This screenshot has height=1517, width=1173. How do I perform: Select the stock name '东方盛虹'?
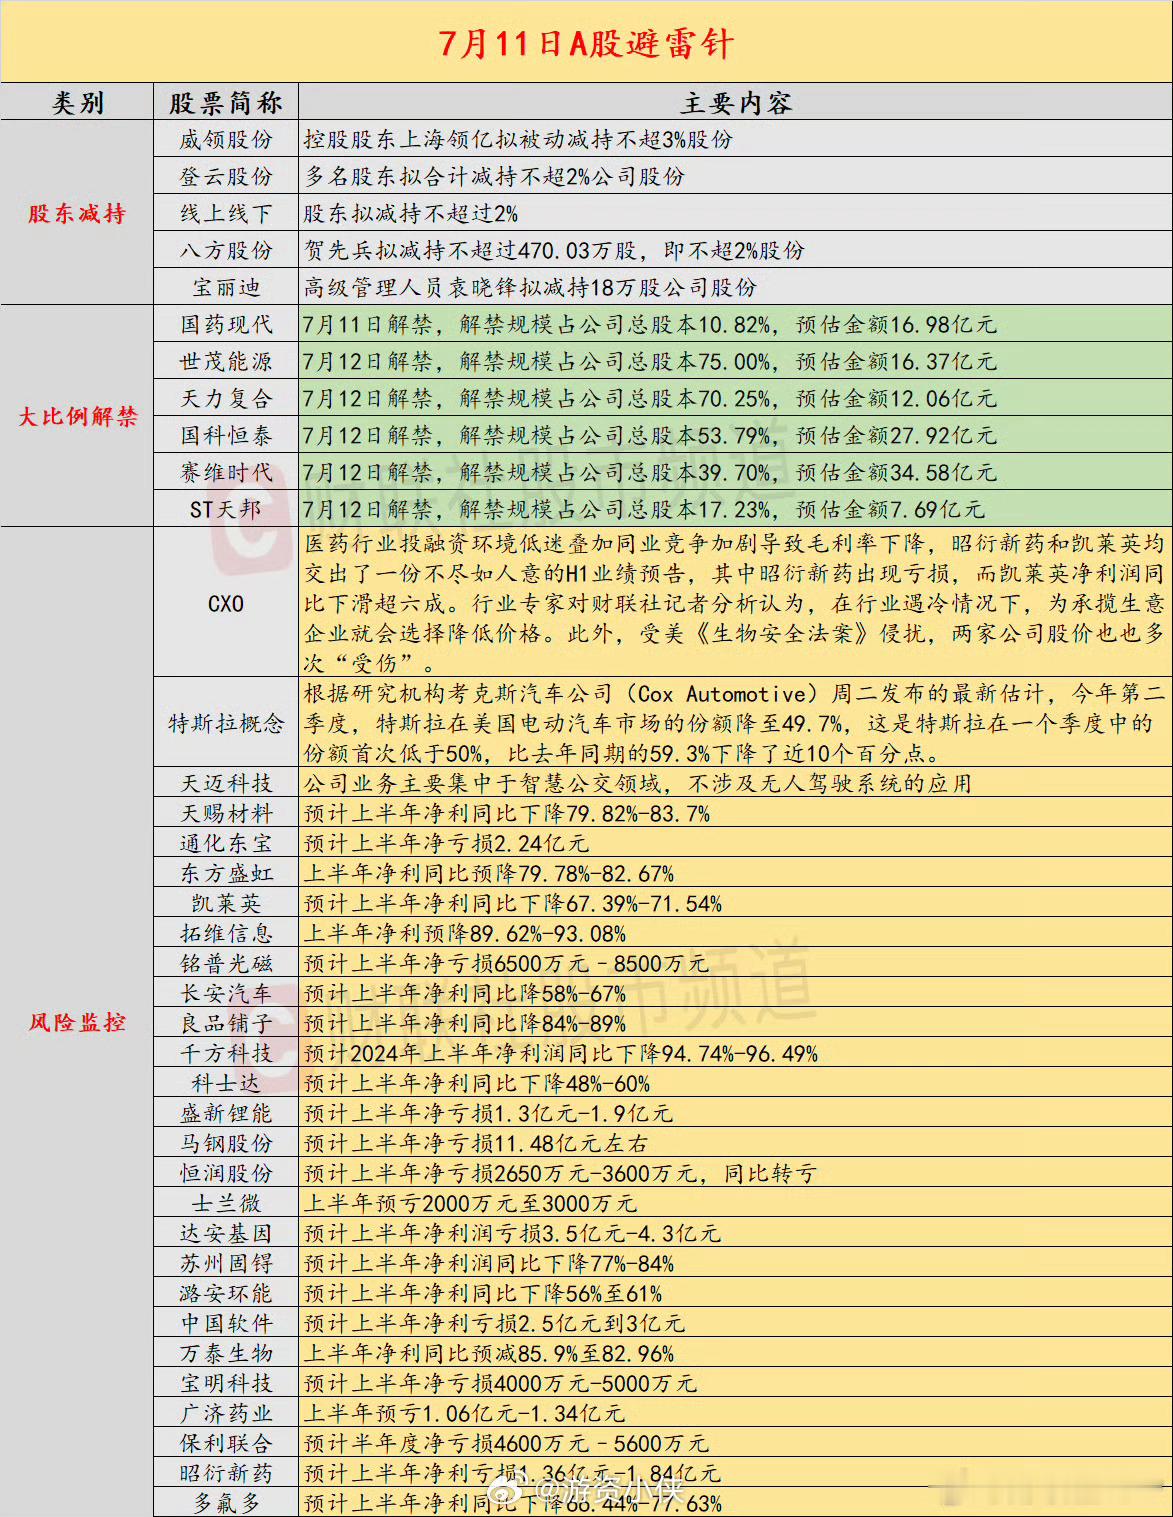click(226, 873)
